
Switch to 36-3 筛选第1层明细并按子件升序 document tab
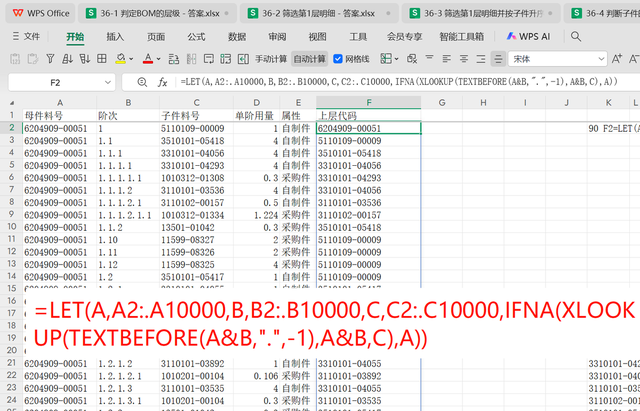(x=482, y=13)
